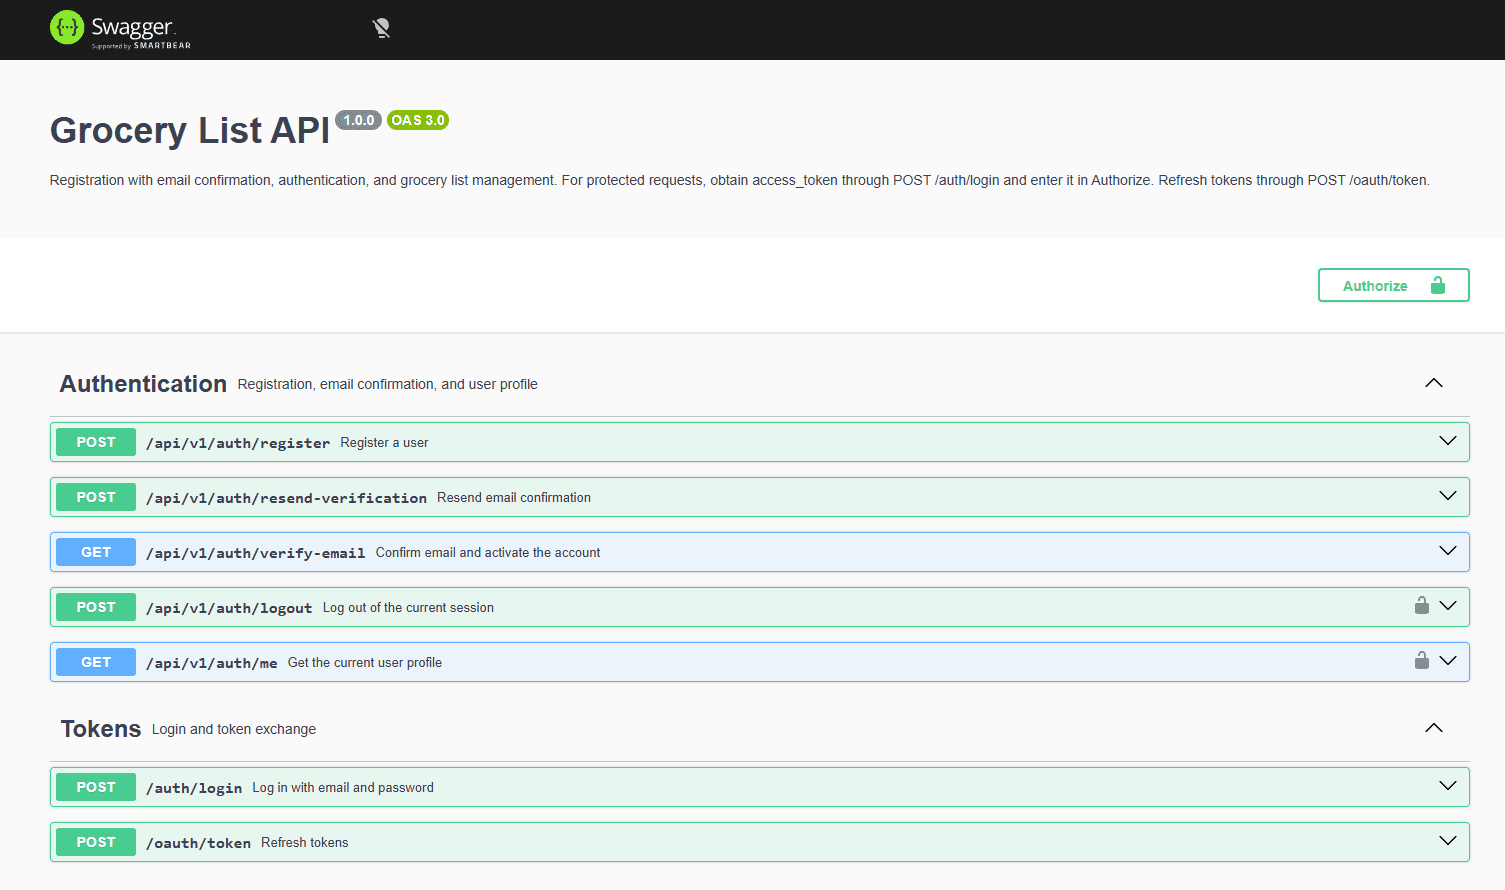1505x890 pixels.
Task: Expand the resend-verification endpoint chevron
Action: pyautogui.click(x=1447, y=496)
